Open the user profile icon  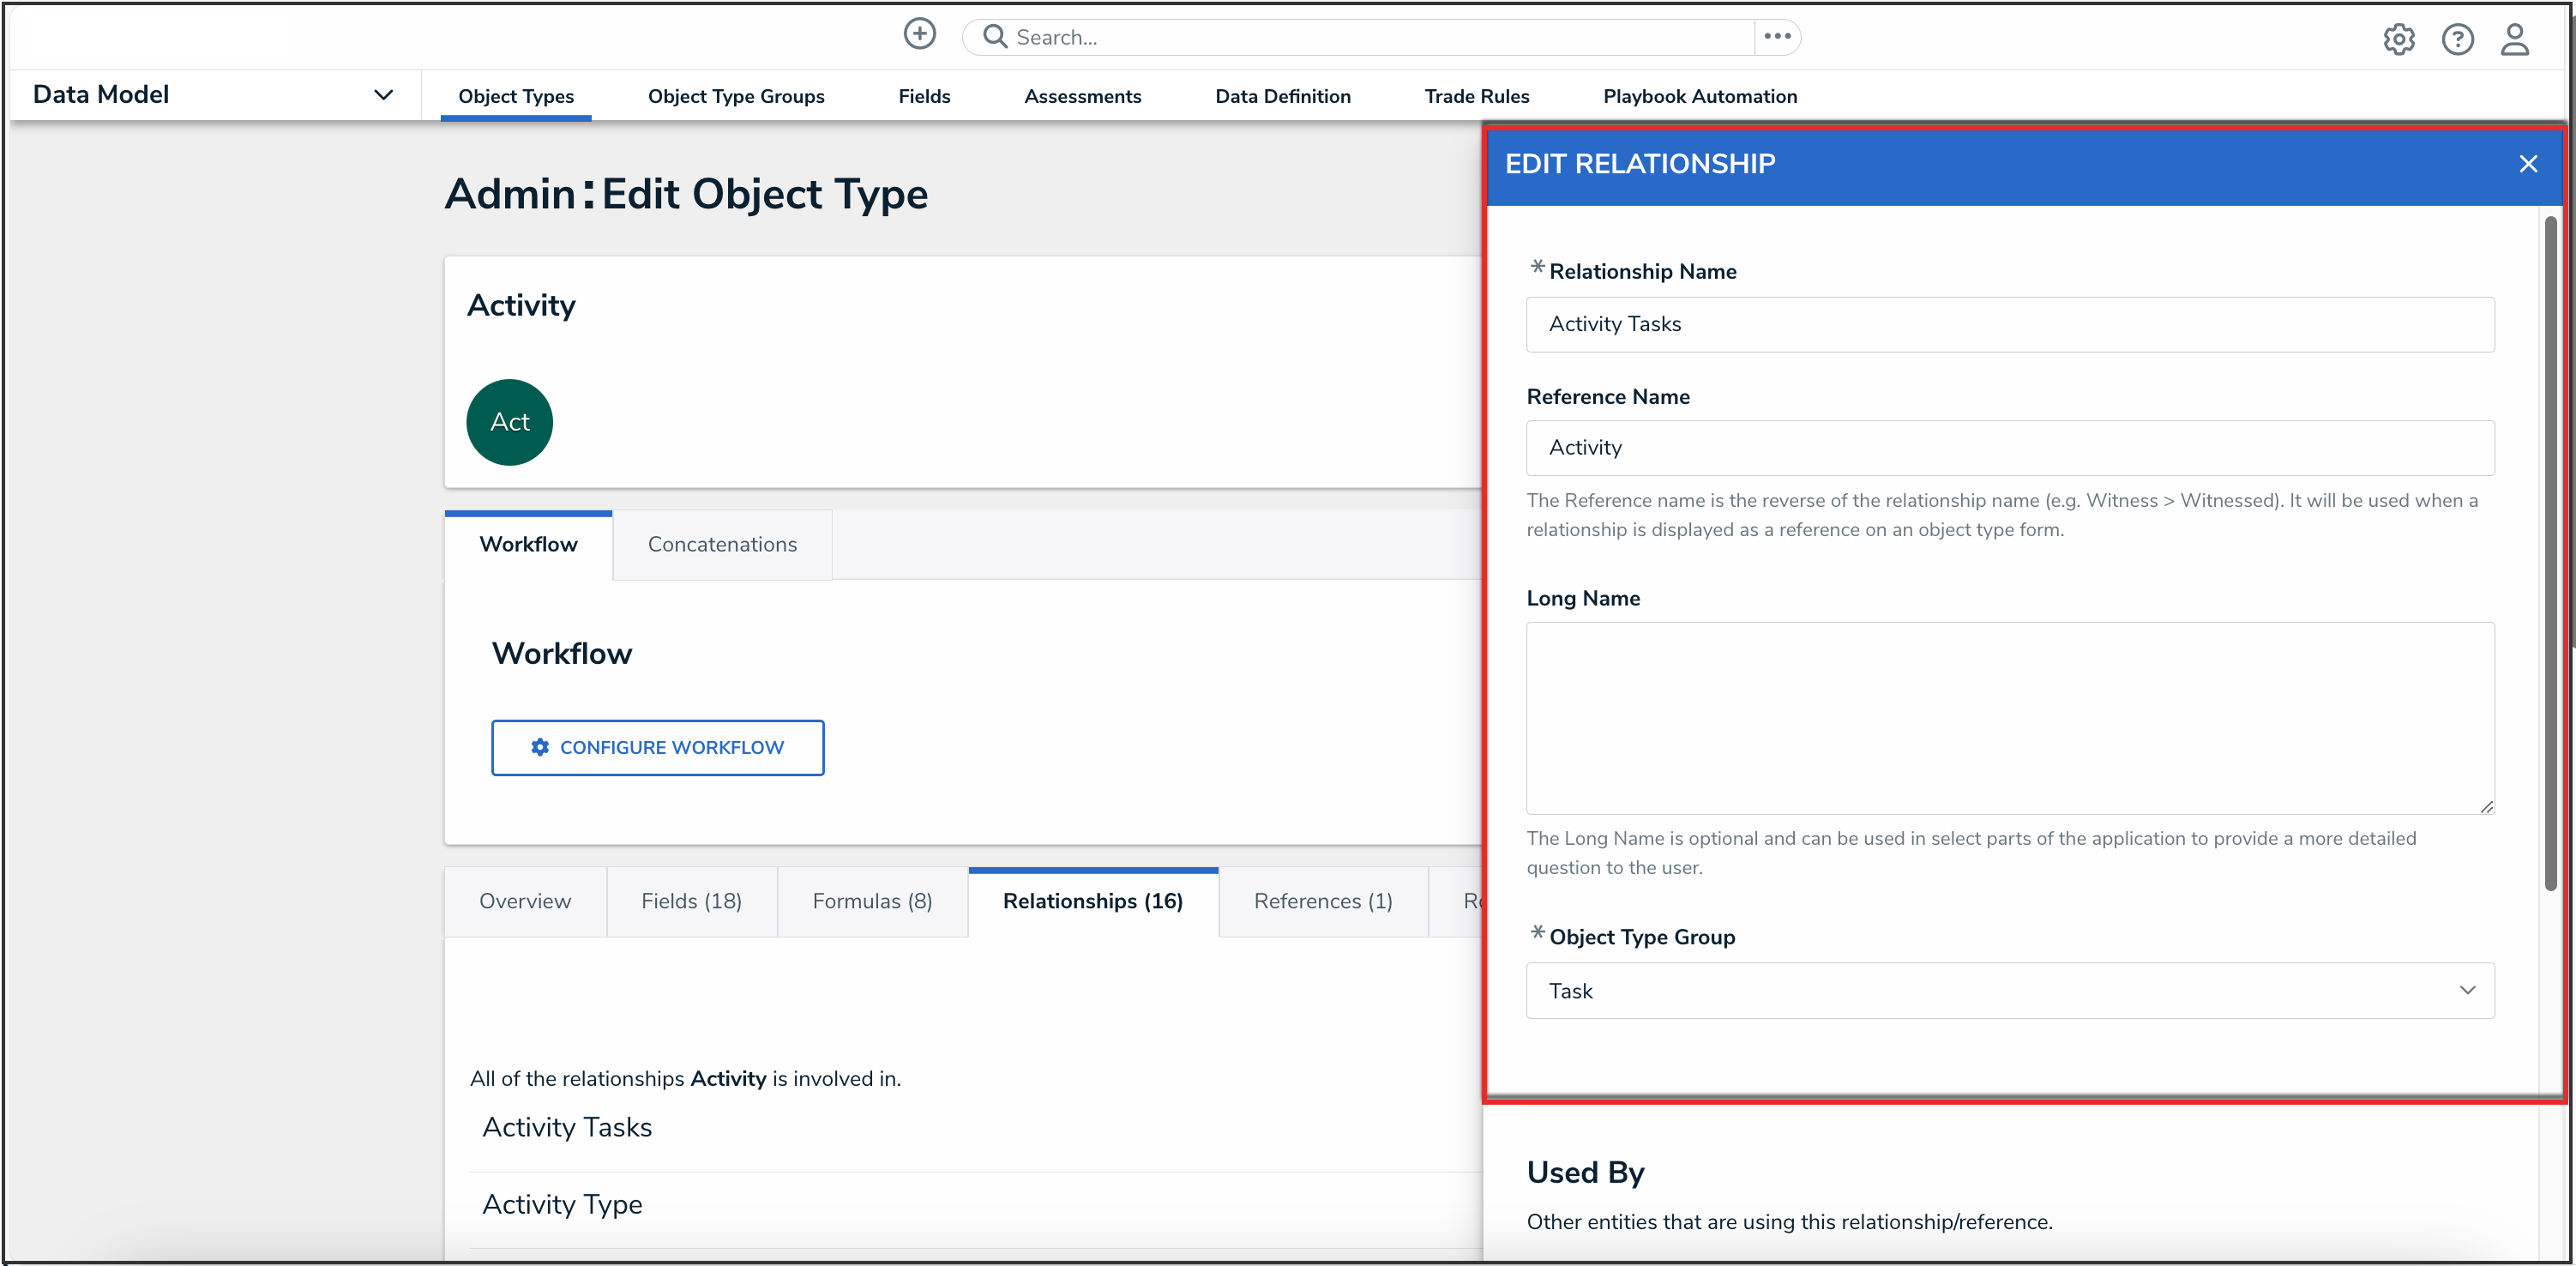2514,39
